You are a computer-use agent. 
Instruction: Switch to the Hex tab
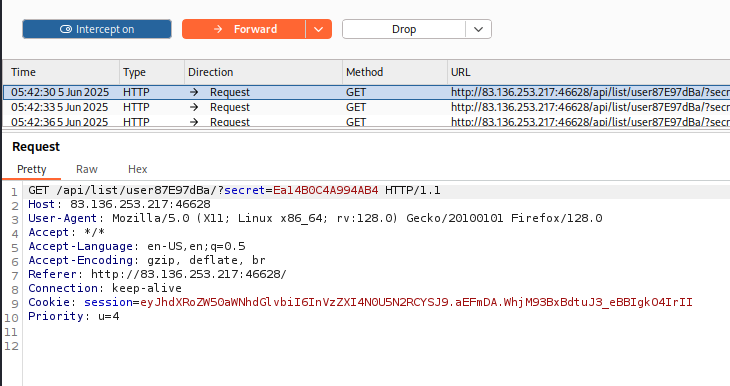(x=137, y=169)
